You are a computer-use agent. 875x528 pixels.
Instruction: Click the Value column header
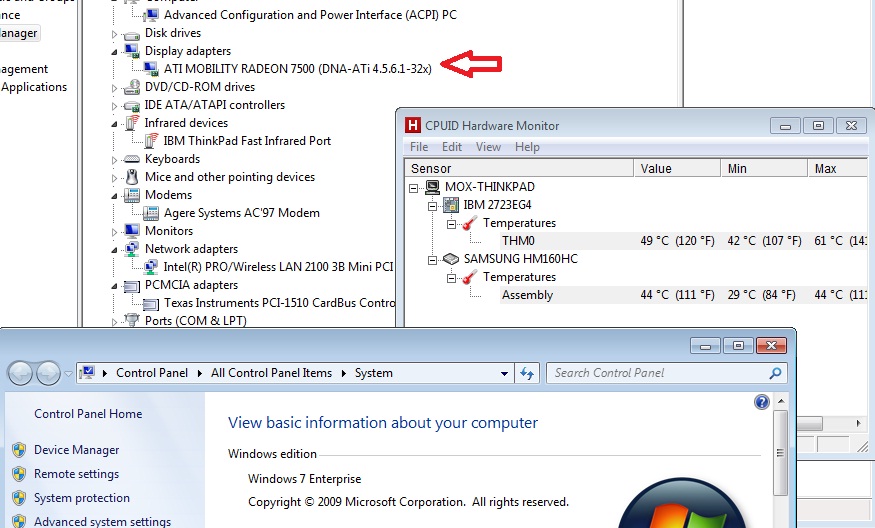[x=677, y=169]
